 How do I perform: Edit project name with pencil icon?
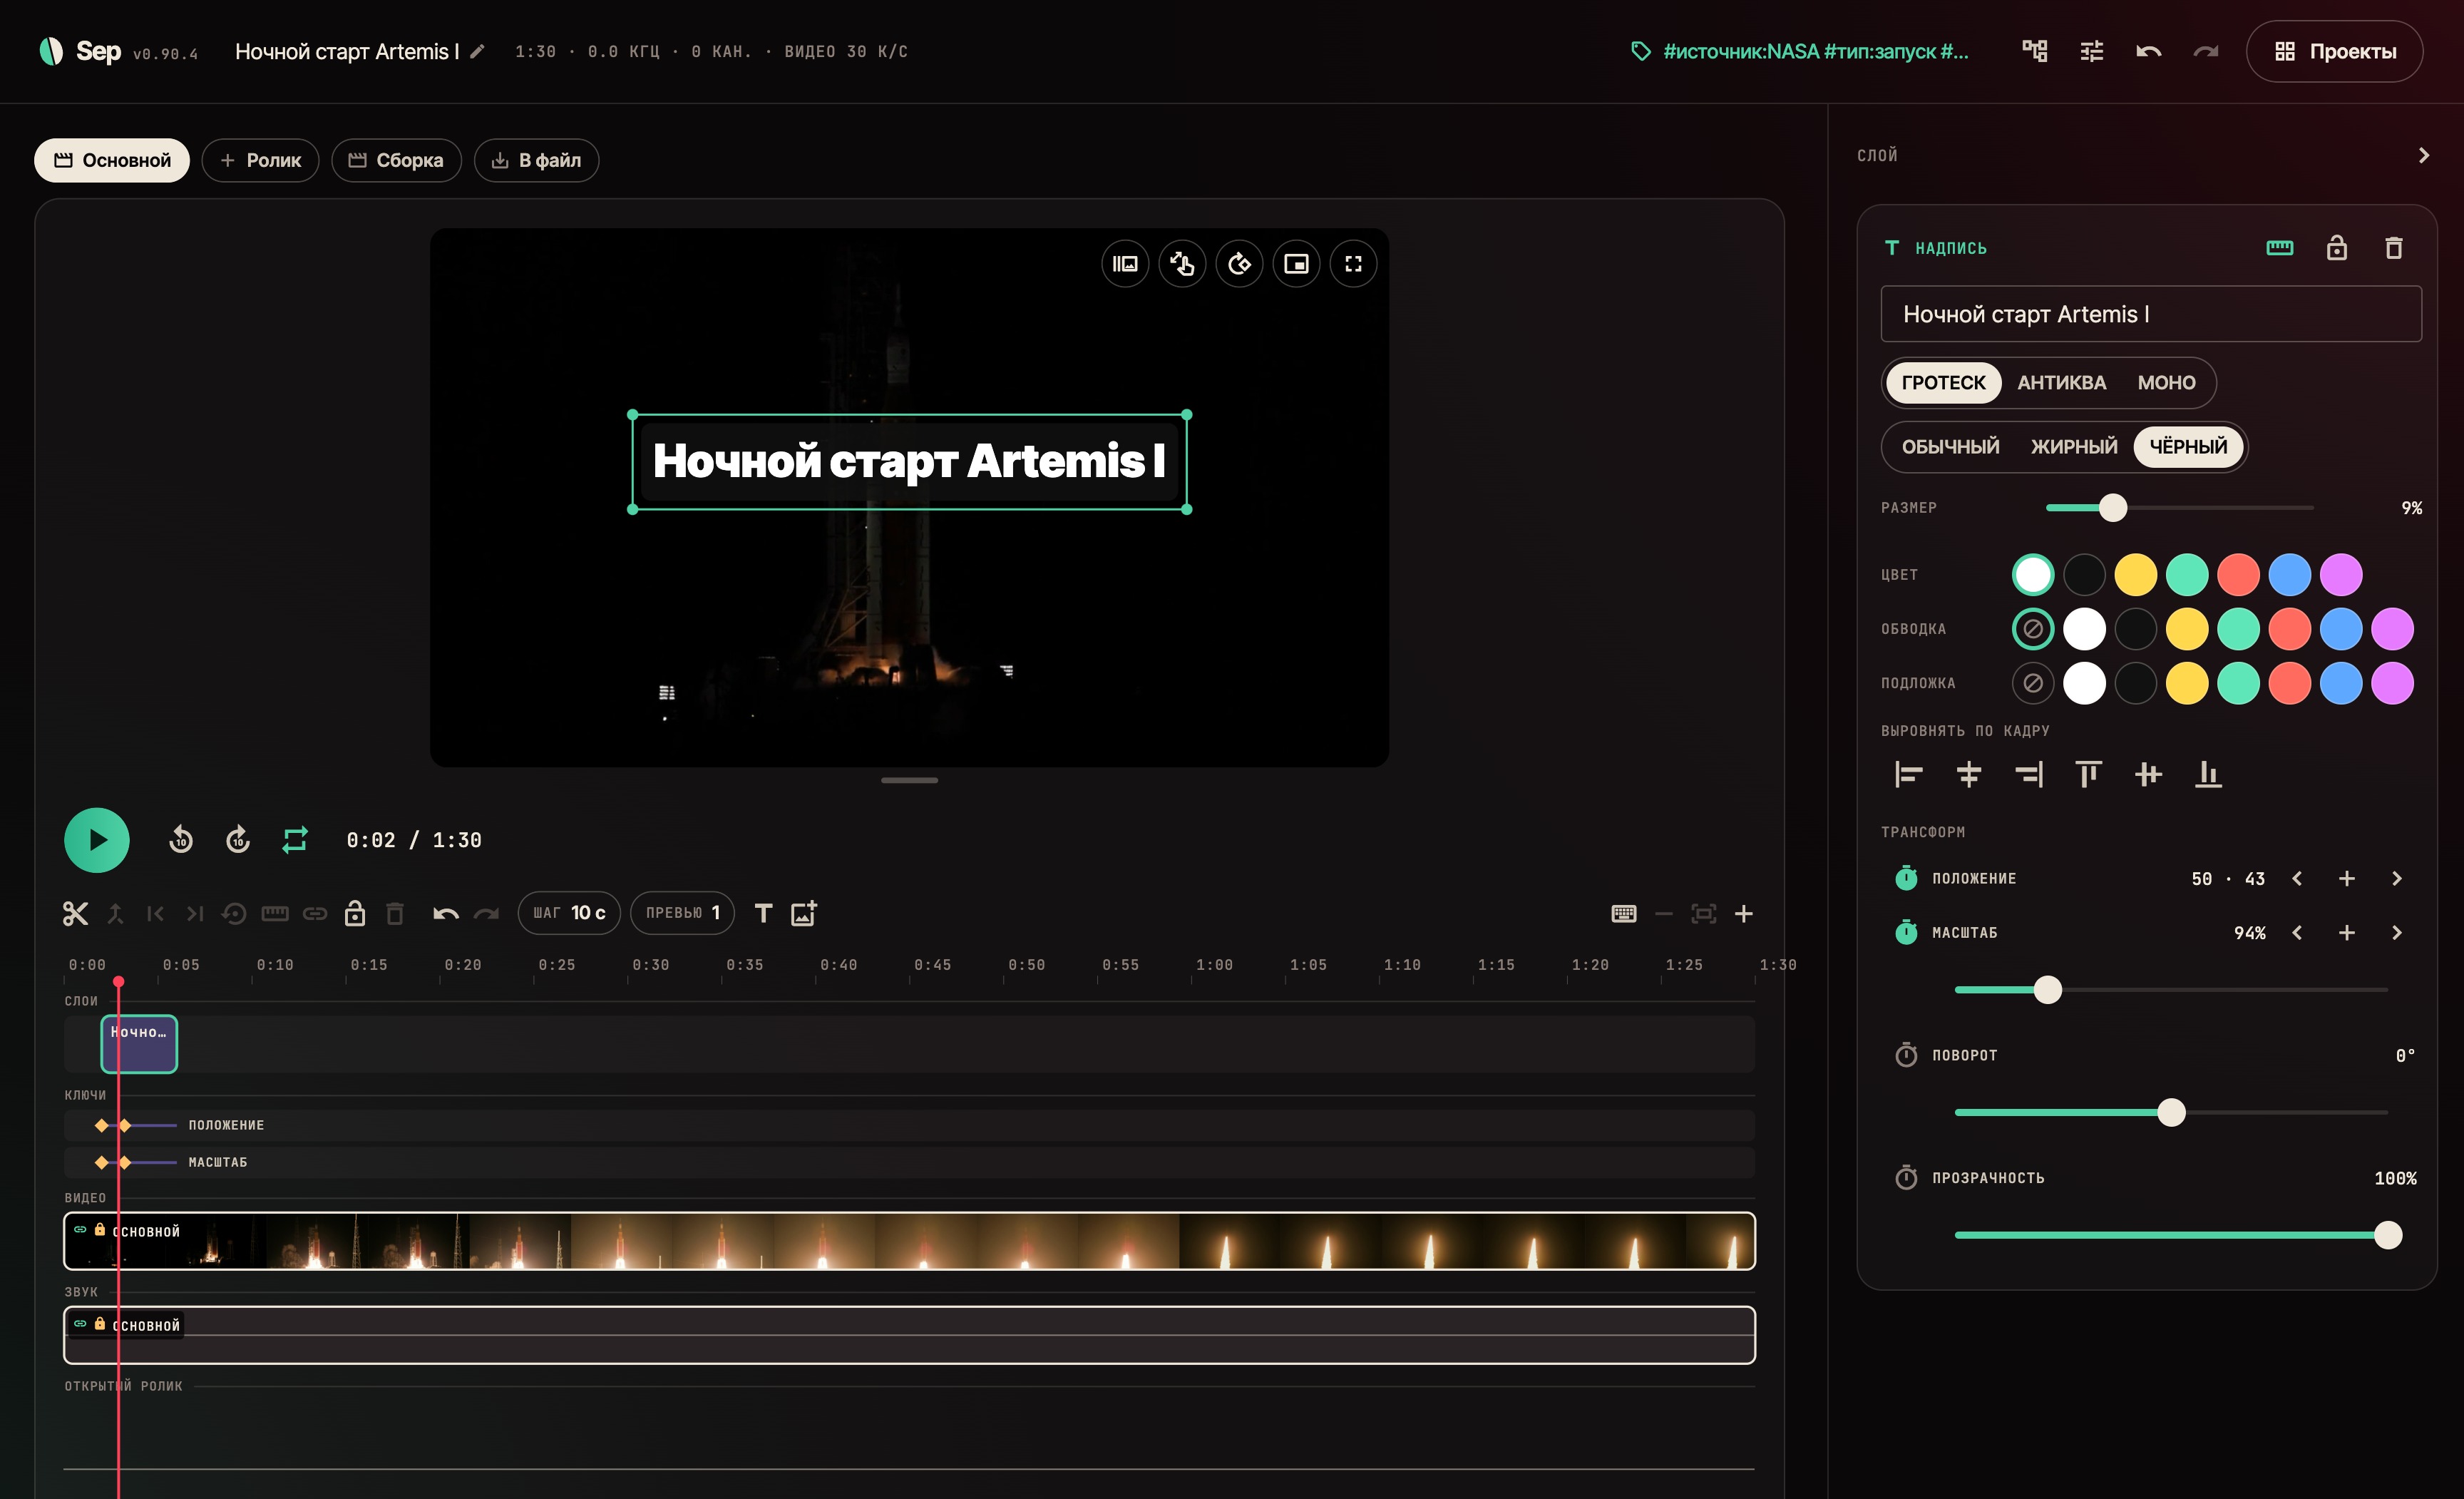[x=477, y=51]
